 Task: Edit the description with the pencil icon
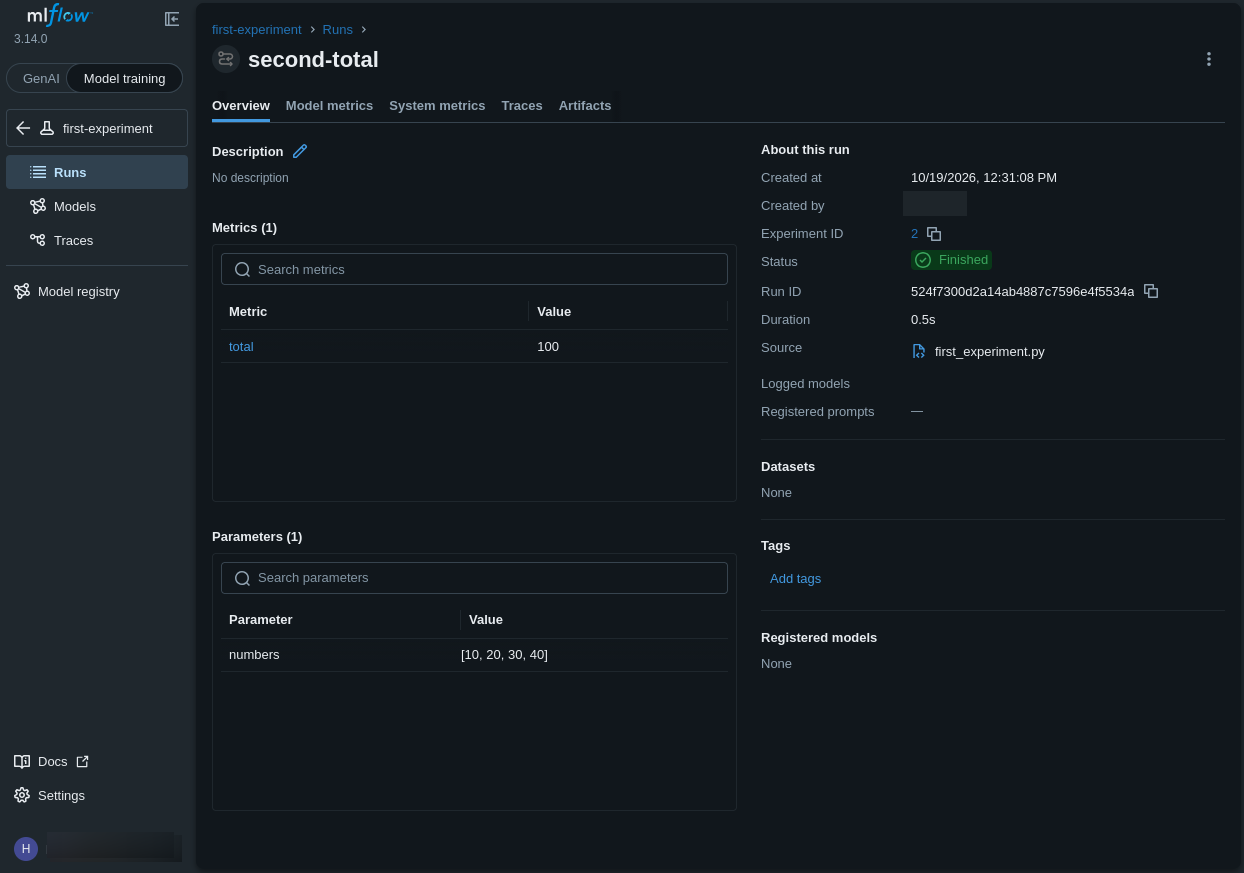(x=300, y=151)
